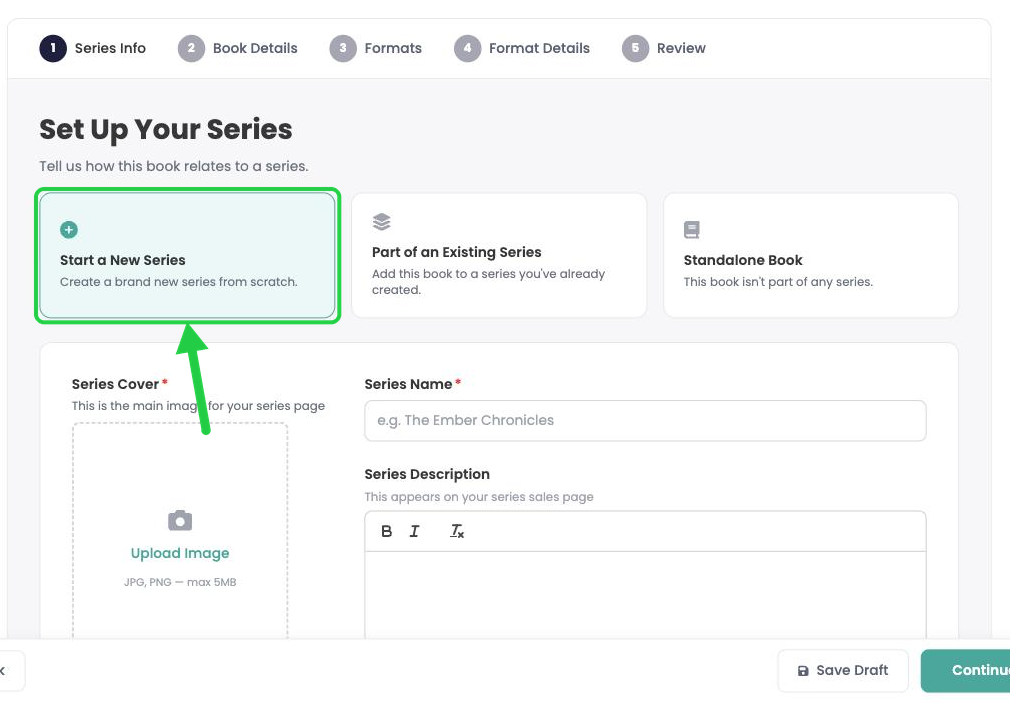Image resolution: width=1010 pixels, height=702 pixels.
Task: Click the Series Name input field
Action: [x=645, y=421]
